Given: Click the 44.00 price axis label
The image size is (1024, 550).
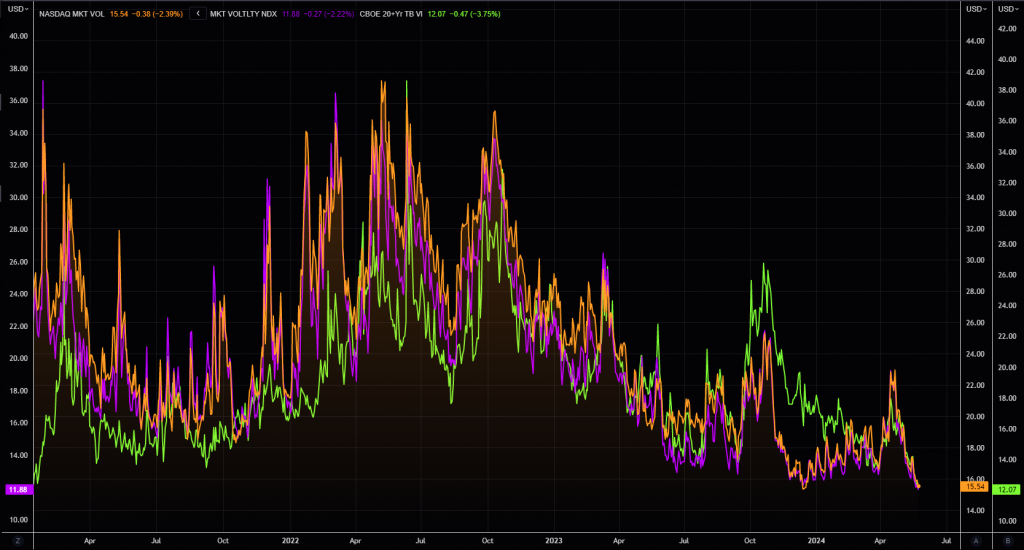Looking at the screenshot, I should pyautogui.click(x=975, y=40).
